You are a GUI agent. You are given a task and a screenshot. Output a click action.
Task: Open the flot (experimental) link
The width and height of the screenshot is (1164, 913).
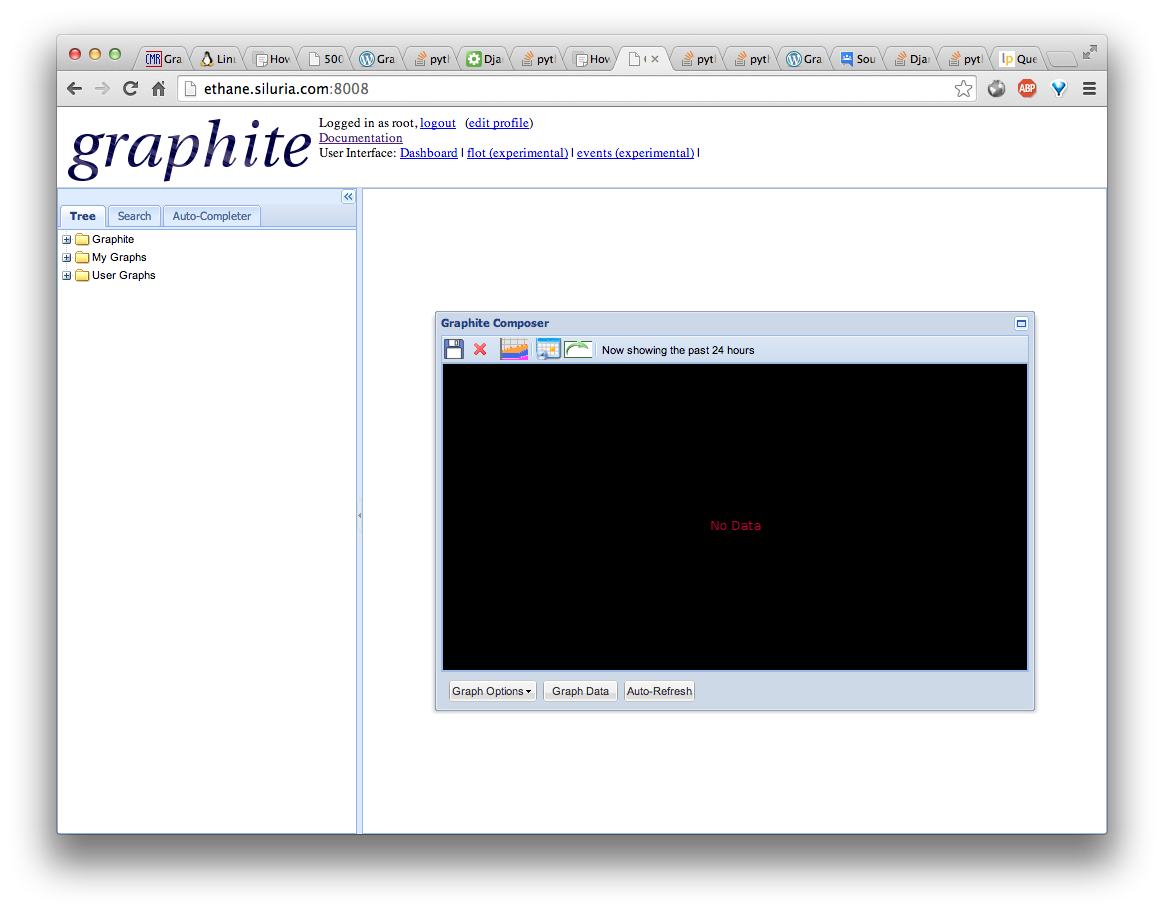click(x=517, y=153)
